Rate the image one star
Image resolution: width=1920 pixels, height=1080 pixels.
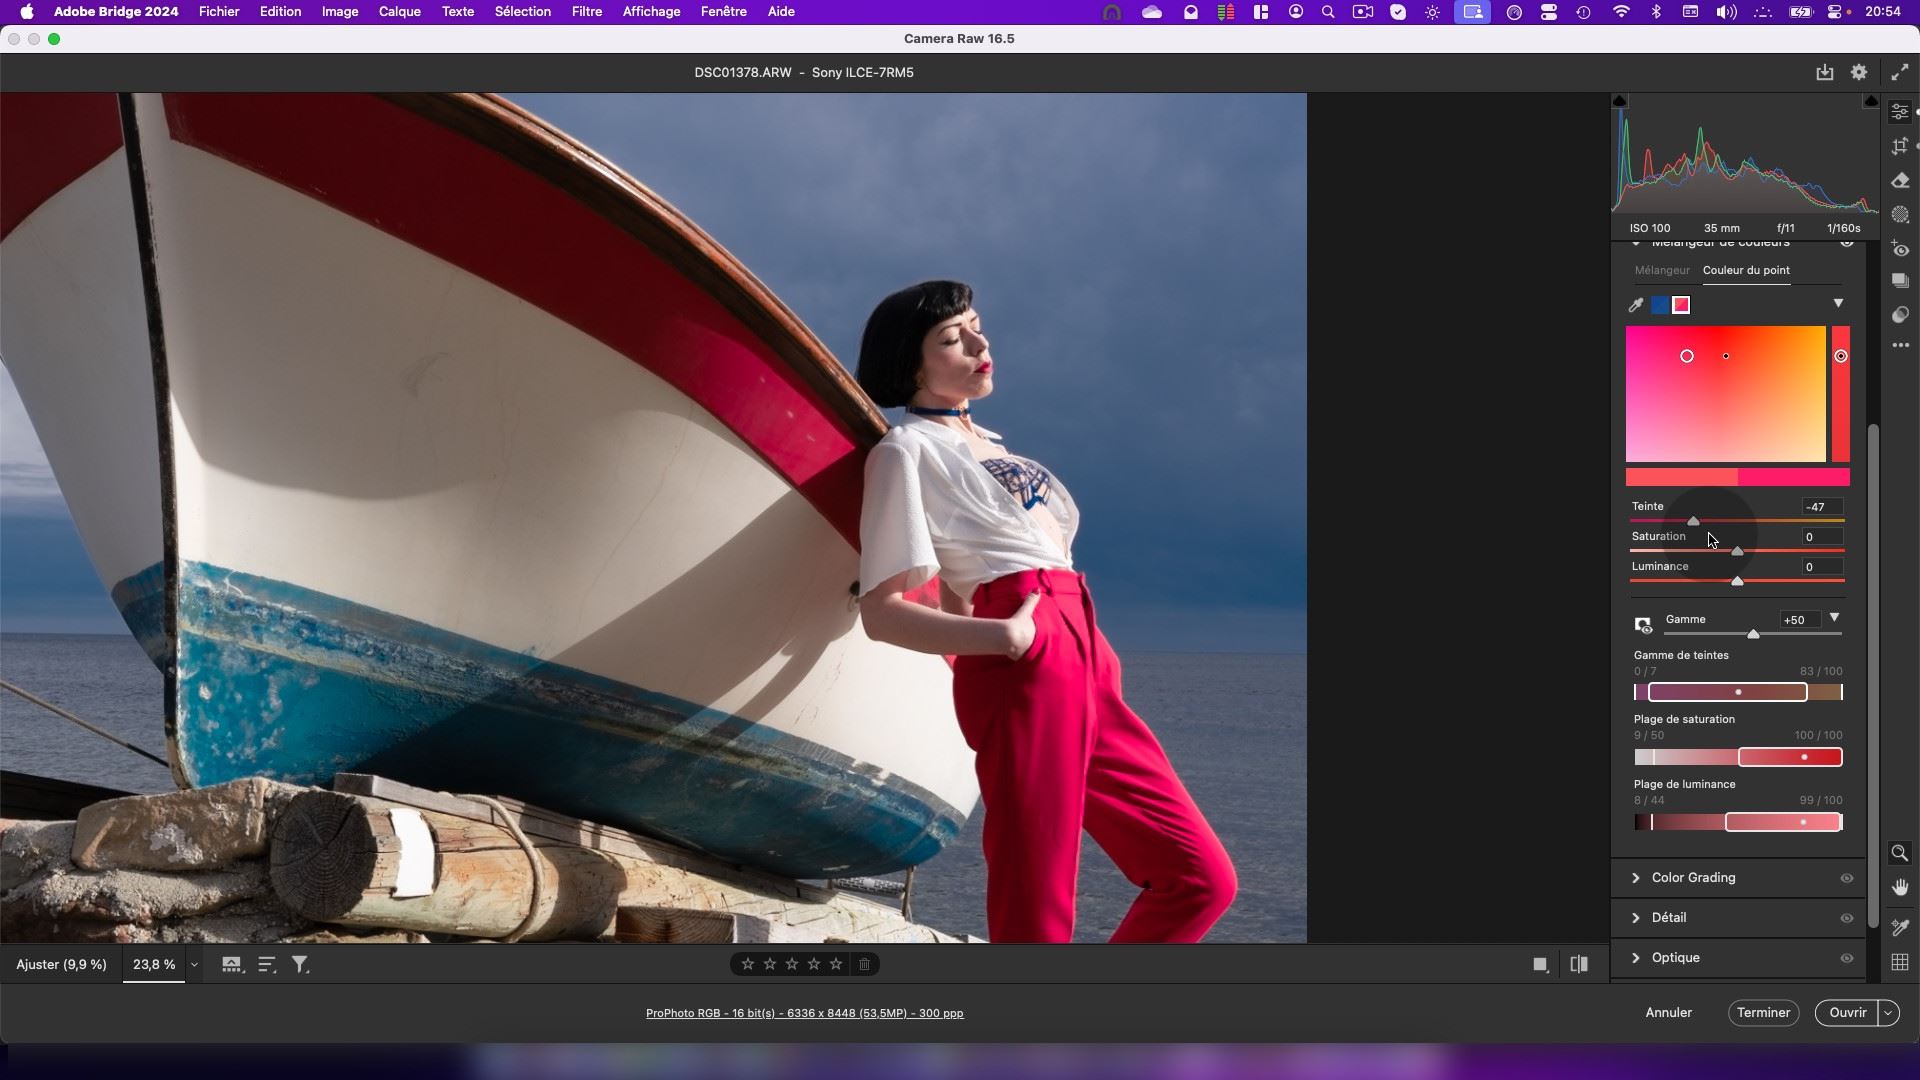pyautogui.click(x=748, y=964)
